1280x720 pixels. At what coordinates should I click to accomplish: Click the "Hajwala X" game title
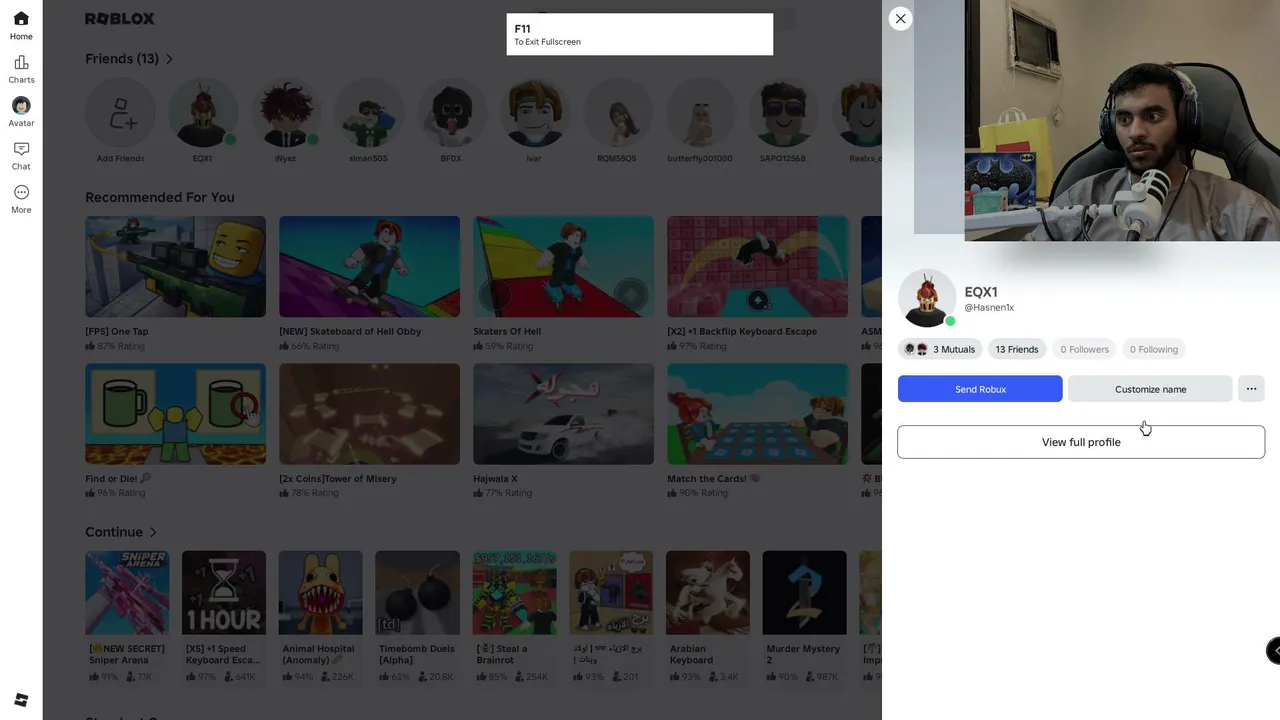(495, 478)
